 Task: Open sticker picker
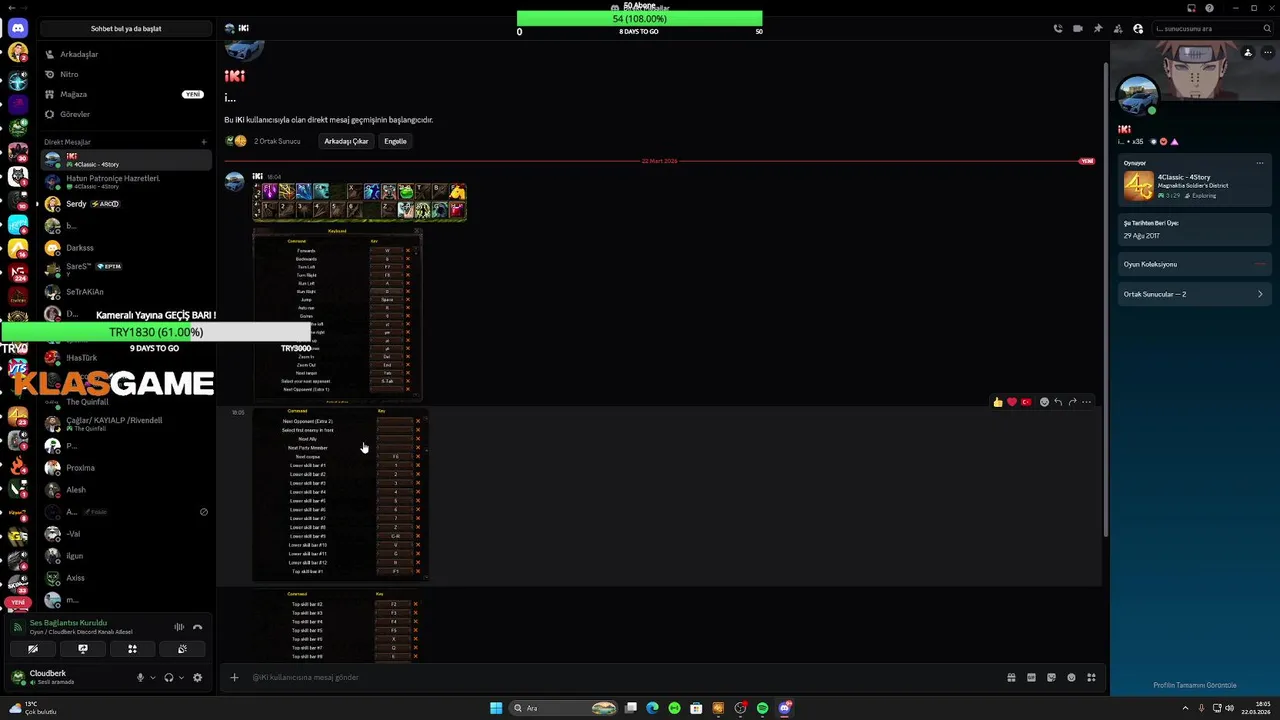point(1051,677)
